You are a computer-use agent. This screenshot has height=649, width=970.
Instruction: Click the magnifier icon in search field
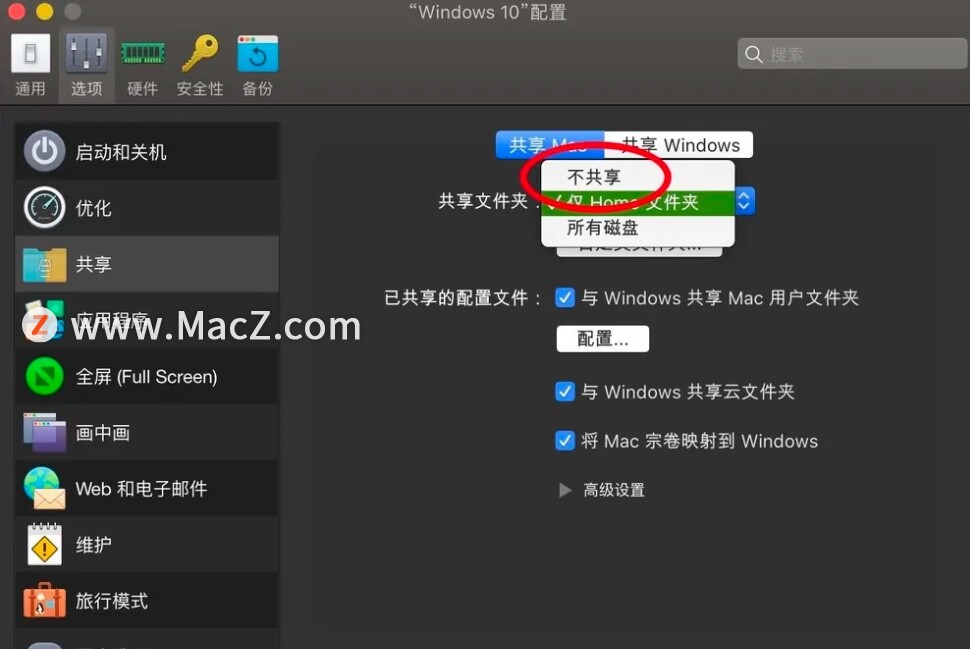(x=753, y=54)
